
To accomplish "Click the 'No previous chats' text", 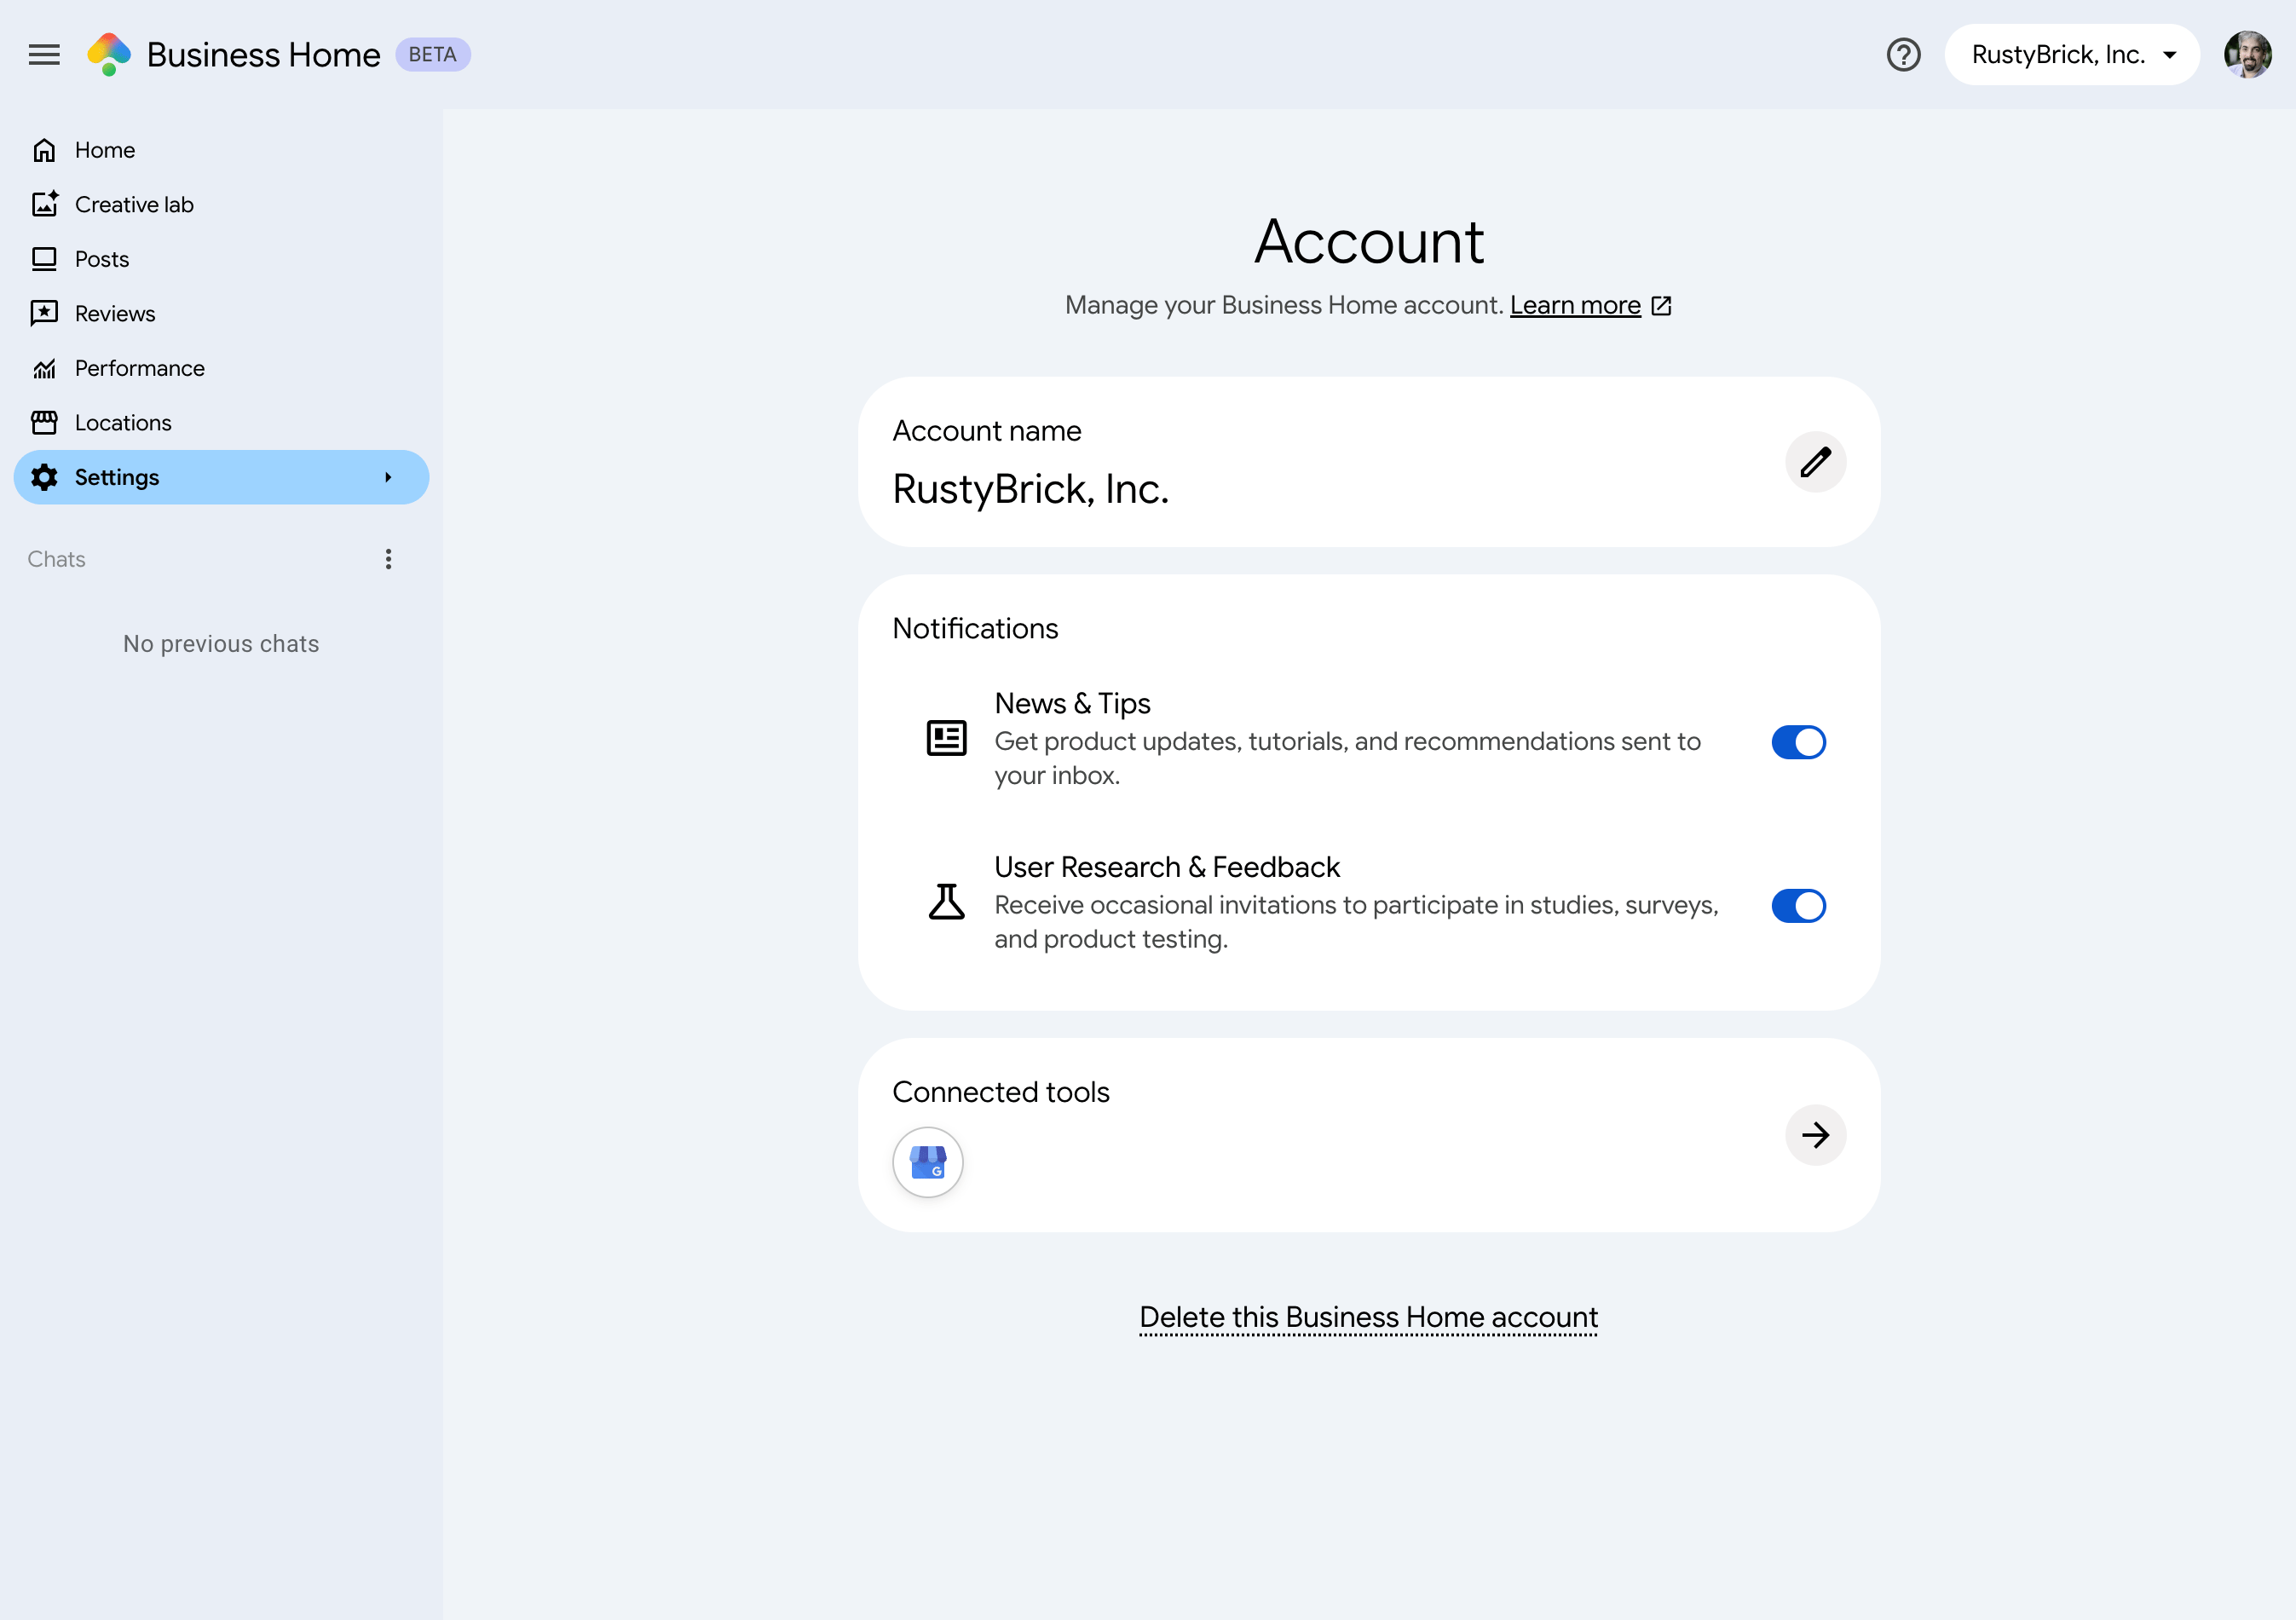I will point(221,644).
